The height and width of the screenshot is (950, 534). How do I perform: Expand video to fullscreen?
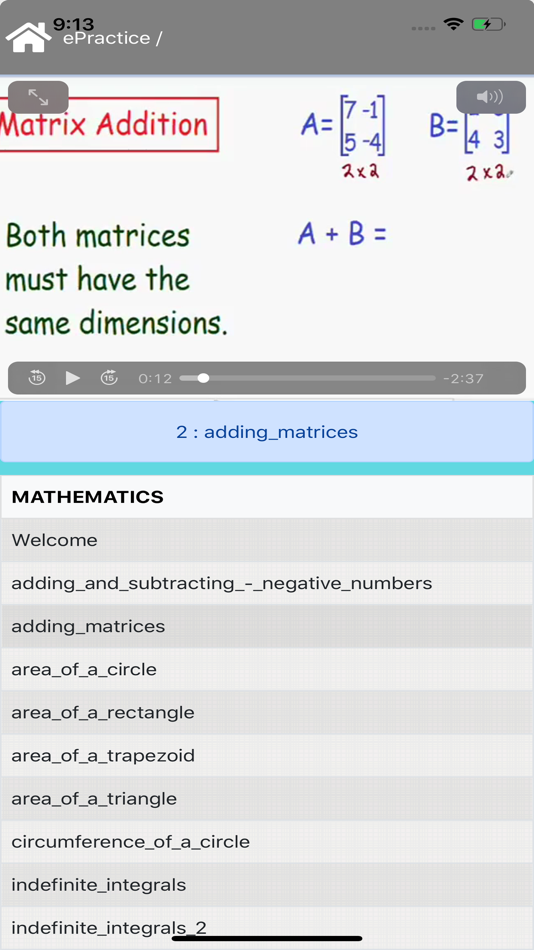[38, 97]
